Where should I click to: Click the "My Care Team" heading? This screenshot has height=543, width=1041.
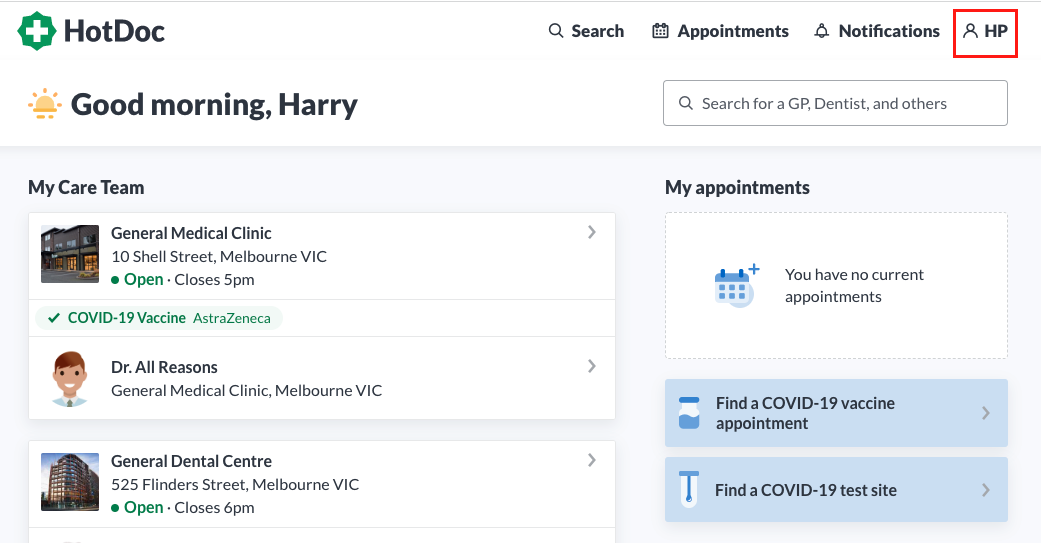point(86,187)
